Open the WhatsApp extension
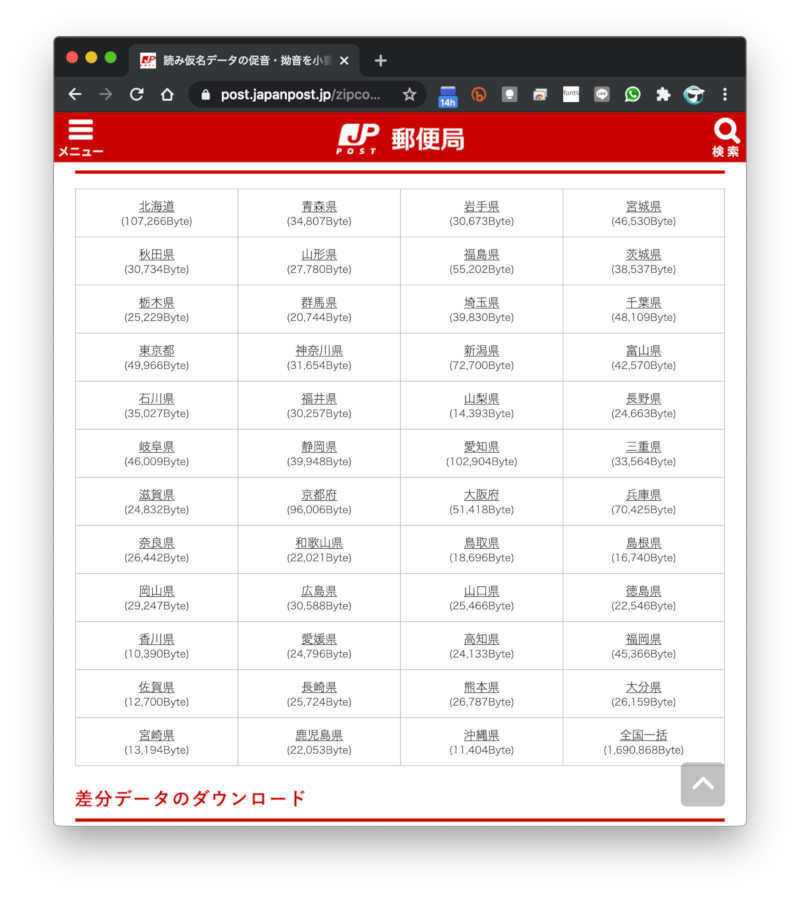The height and width of the screenshot is (897, 800). [632, 95]
